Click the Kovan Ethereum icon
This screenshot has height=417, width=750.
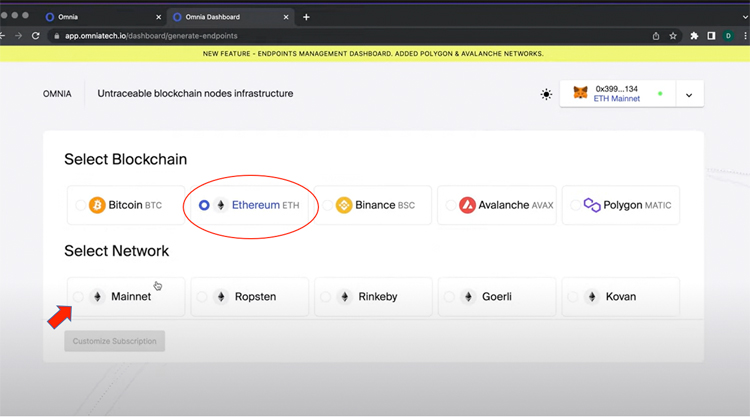tap(592, 297)
